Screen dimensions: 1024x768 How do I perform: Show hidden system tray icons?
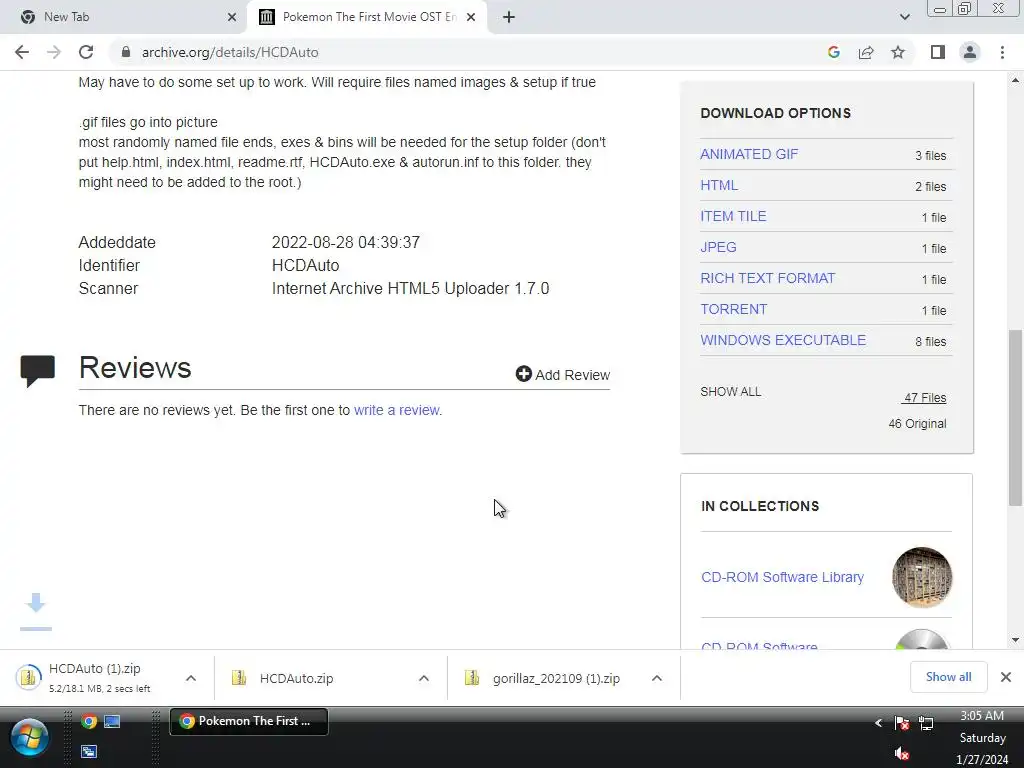tap(878, 722)
